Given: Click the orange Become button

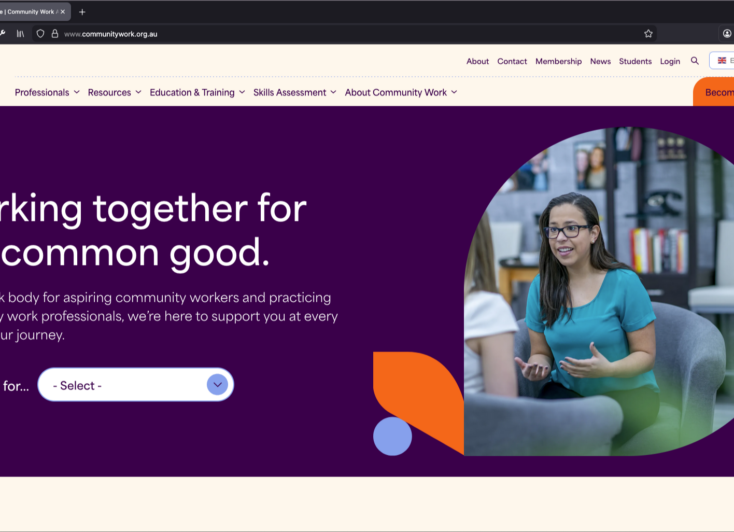Looking at the screenshot, I should (714, 92).
